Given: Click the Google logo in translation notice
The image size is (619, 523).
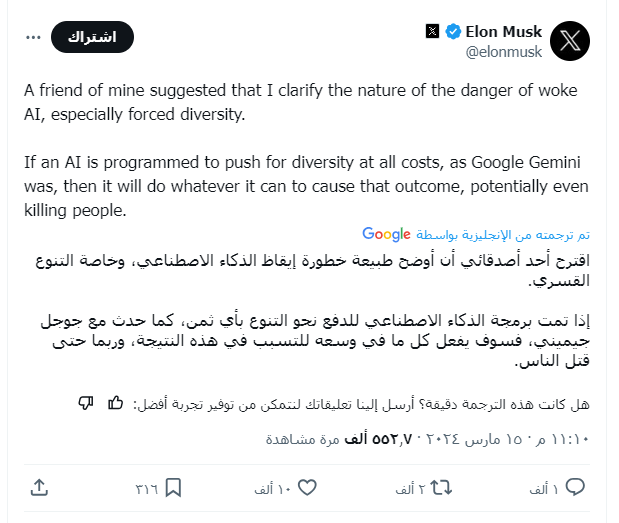Looking at the screenshot, I should pyautogui.click(x=386, y=234).
